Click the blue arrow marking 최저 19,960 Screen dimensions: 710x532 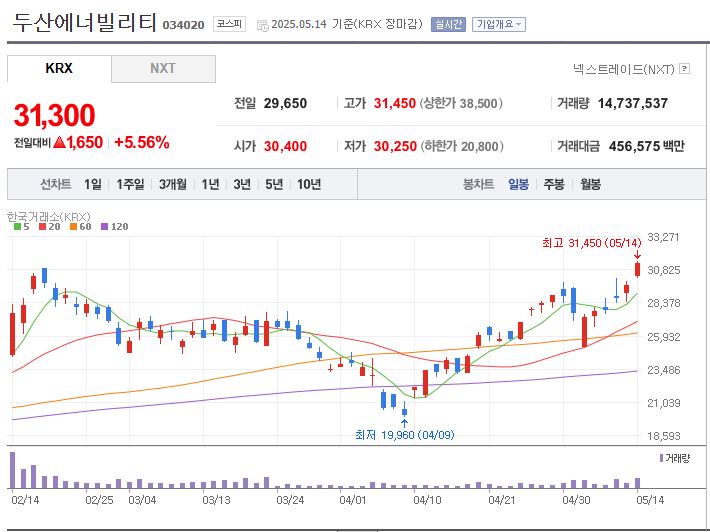[404, 422]
